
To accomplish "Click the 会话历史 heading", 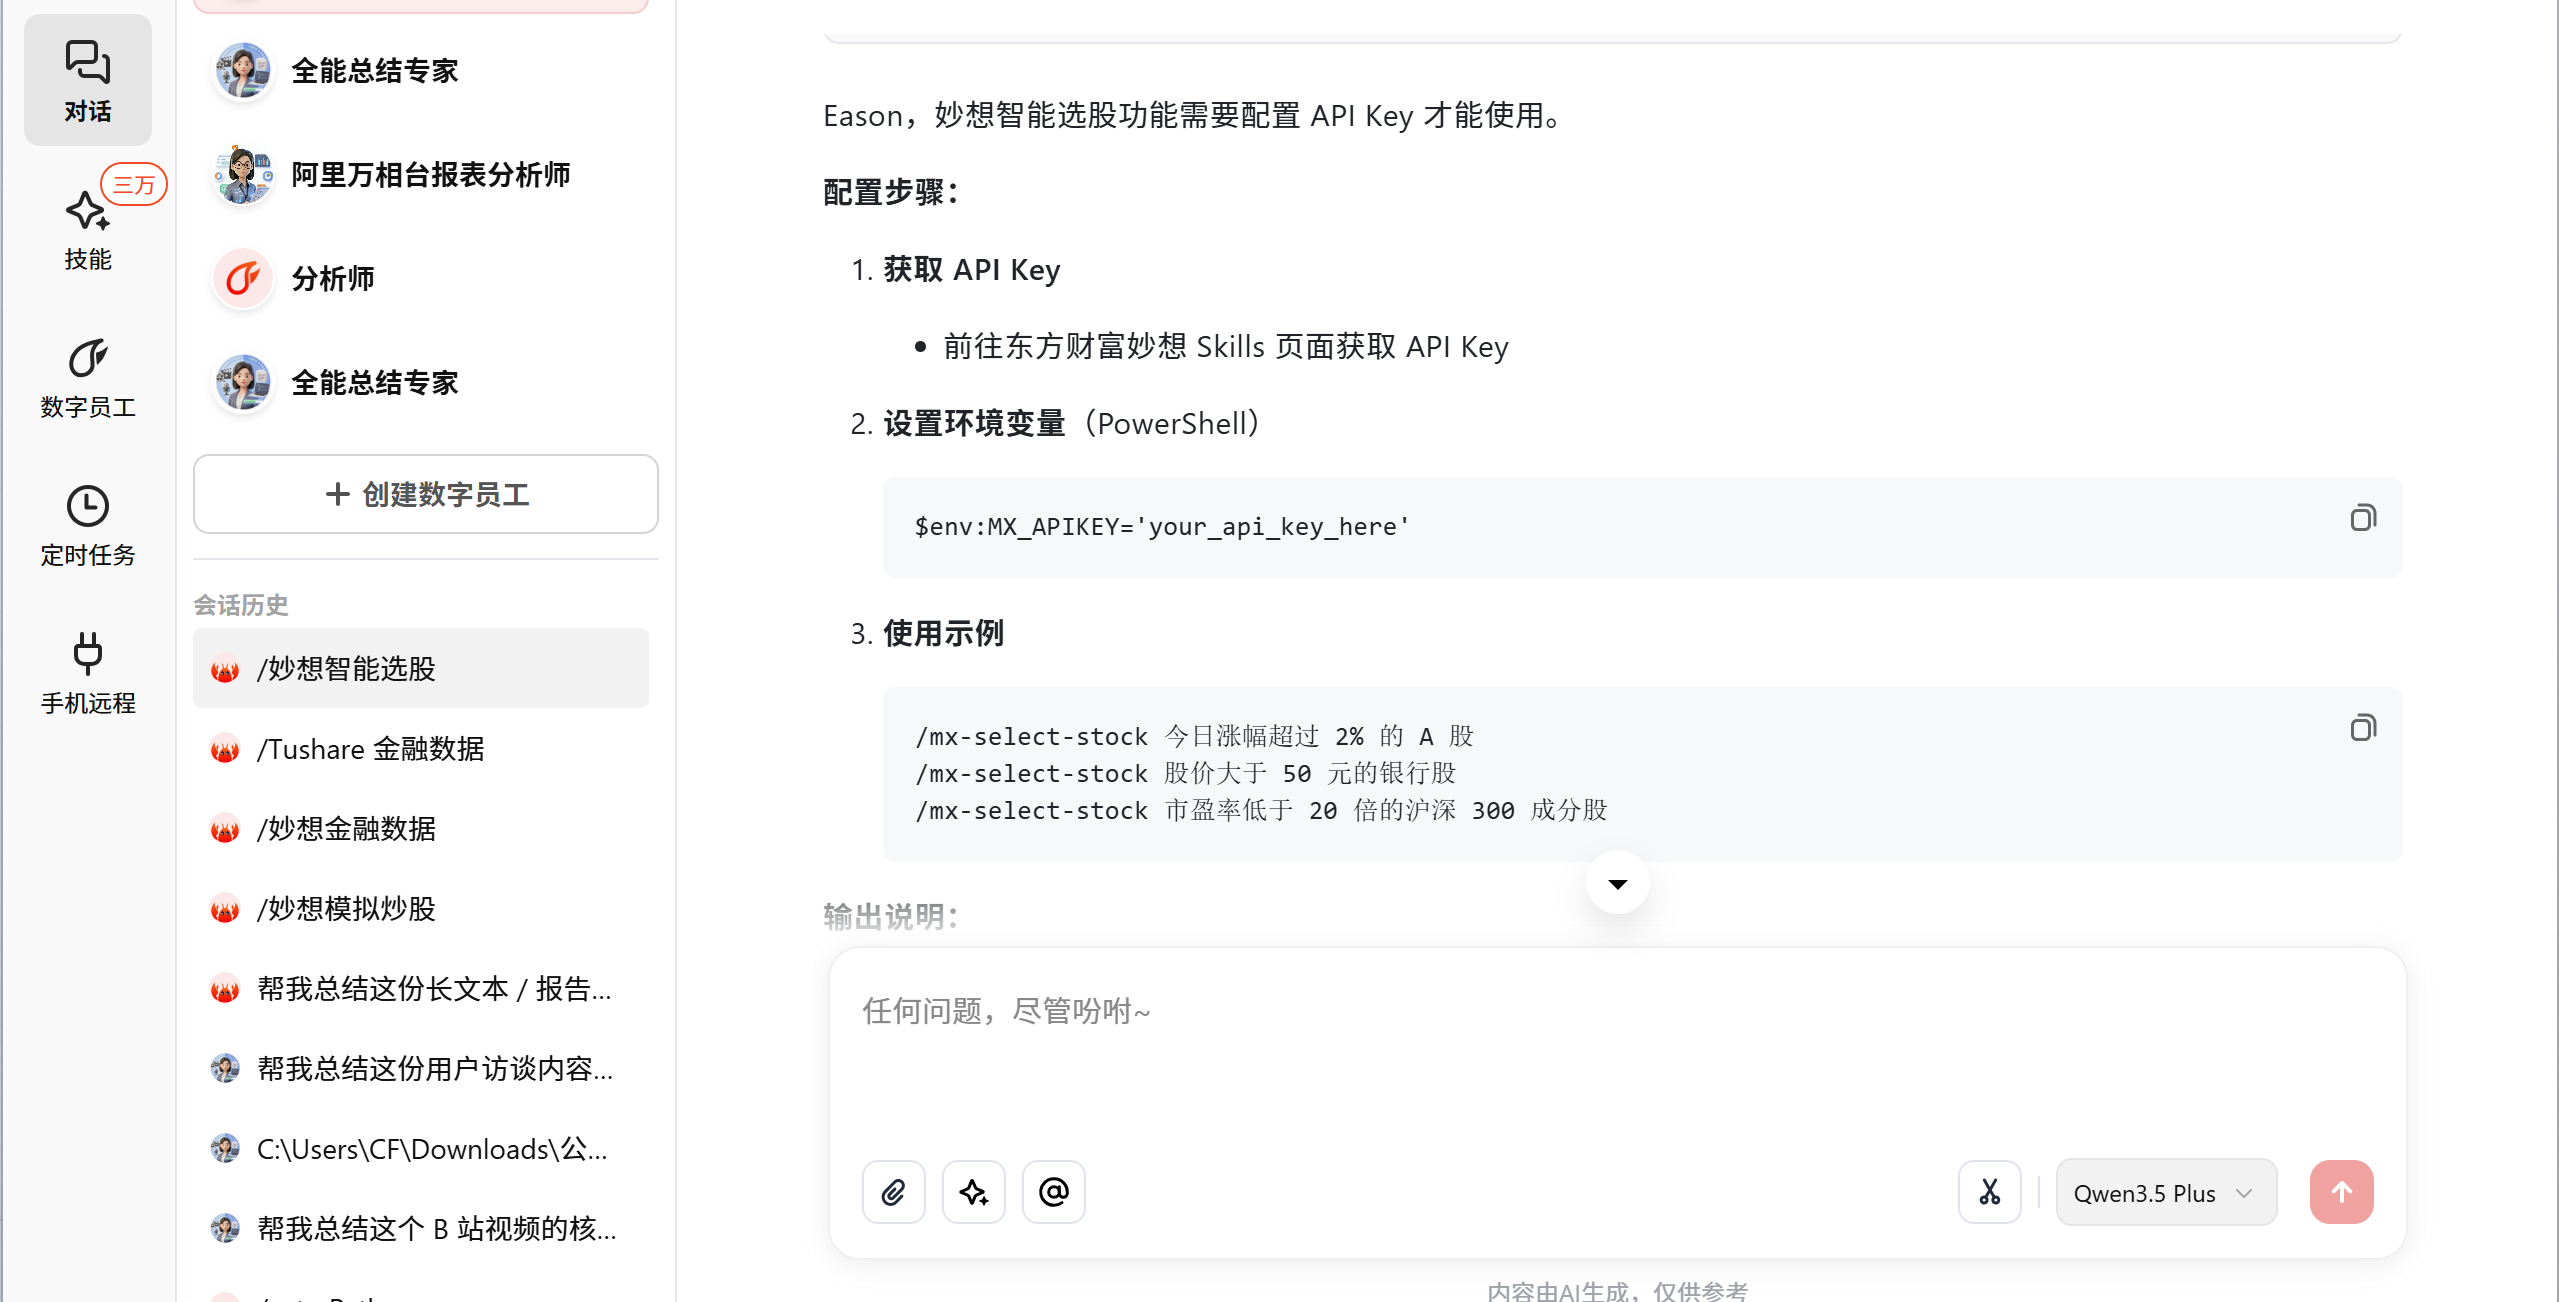I will [x=241, y=605].
